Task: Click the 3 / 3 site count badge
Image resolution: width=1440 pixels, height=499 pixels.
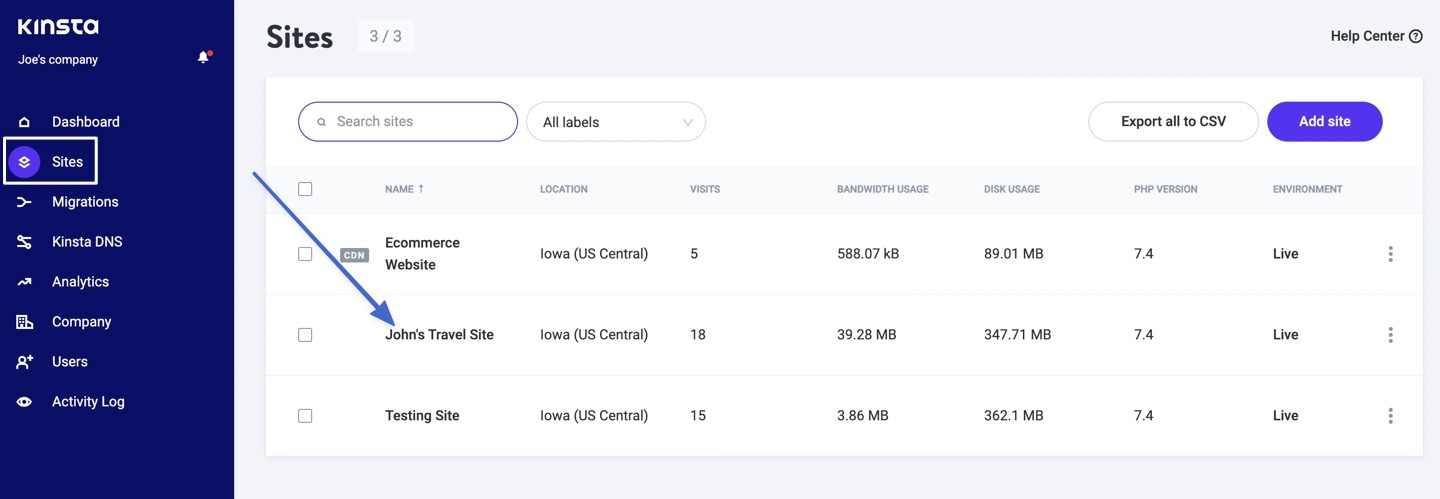Action: click(385, 37)
